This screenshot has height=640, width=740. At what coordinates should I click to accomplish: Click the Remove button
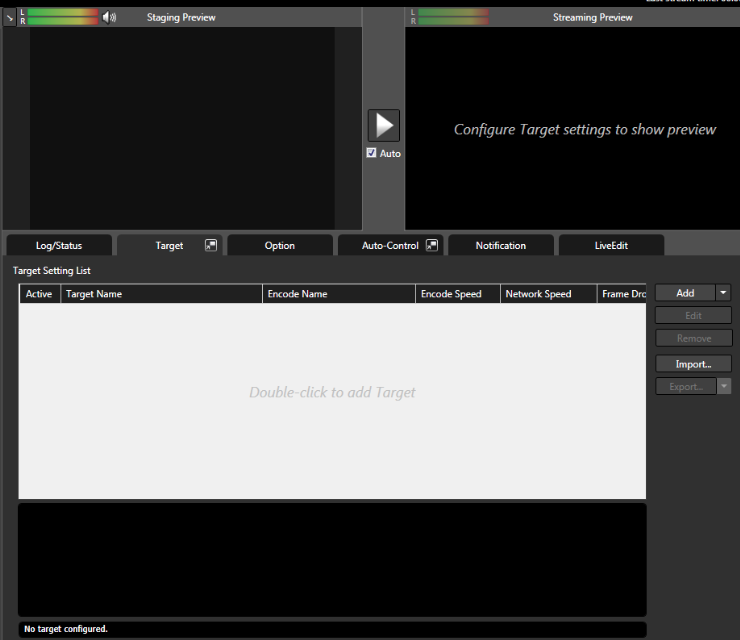coord(694,338)
